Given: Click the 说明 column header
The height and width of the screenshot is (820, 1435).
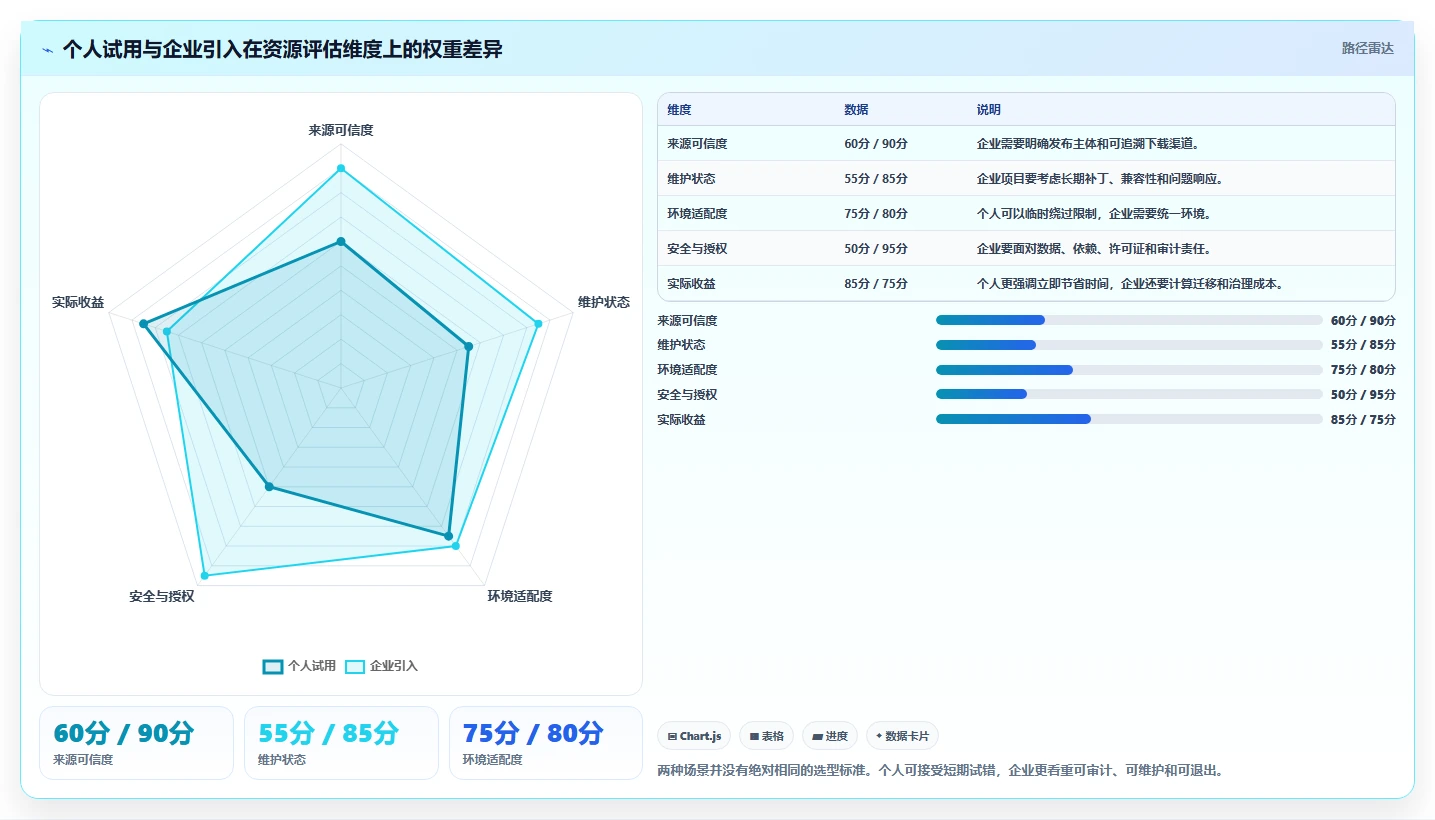Looking at the screenshot, I should coord(989,110).
